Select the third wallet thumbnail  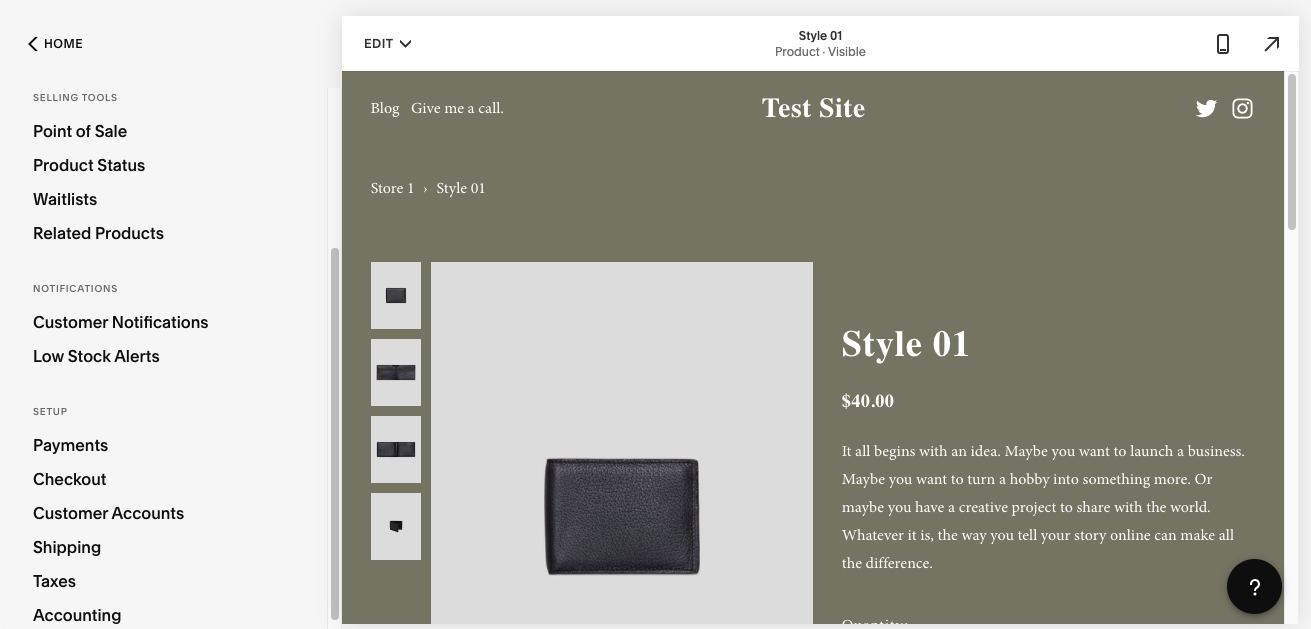pyautogui.click(x=396, y=449)
